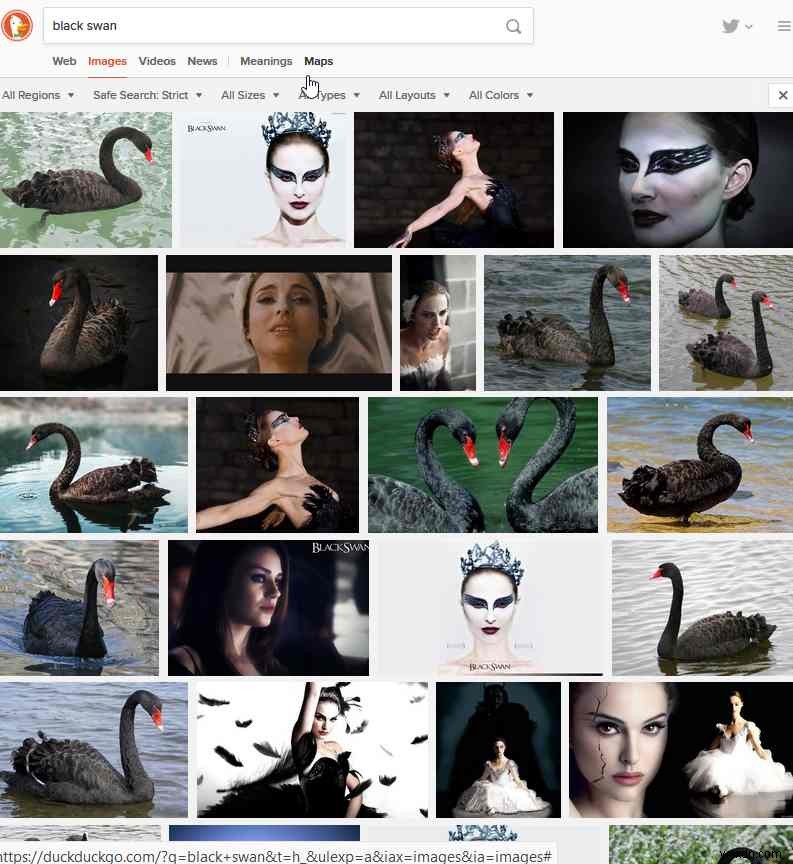The image size is (793, 864).
Task: Open the All Types dropdown
Action: pyautogui.click(x=329, y=95)
